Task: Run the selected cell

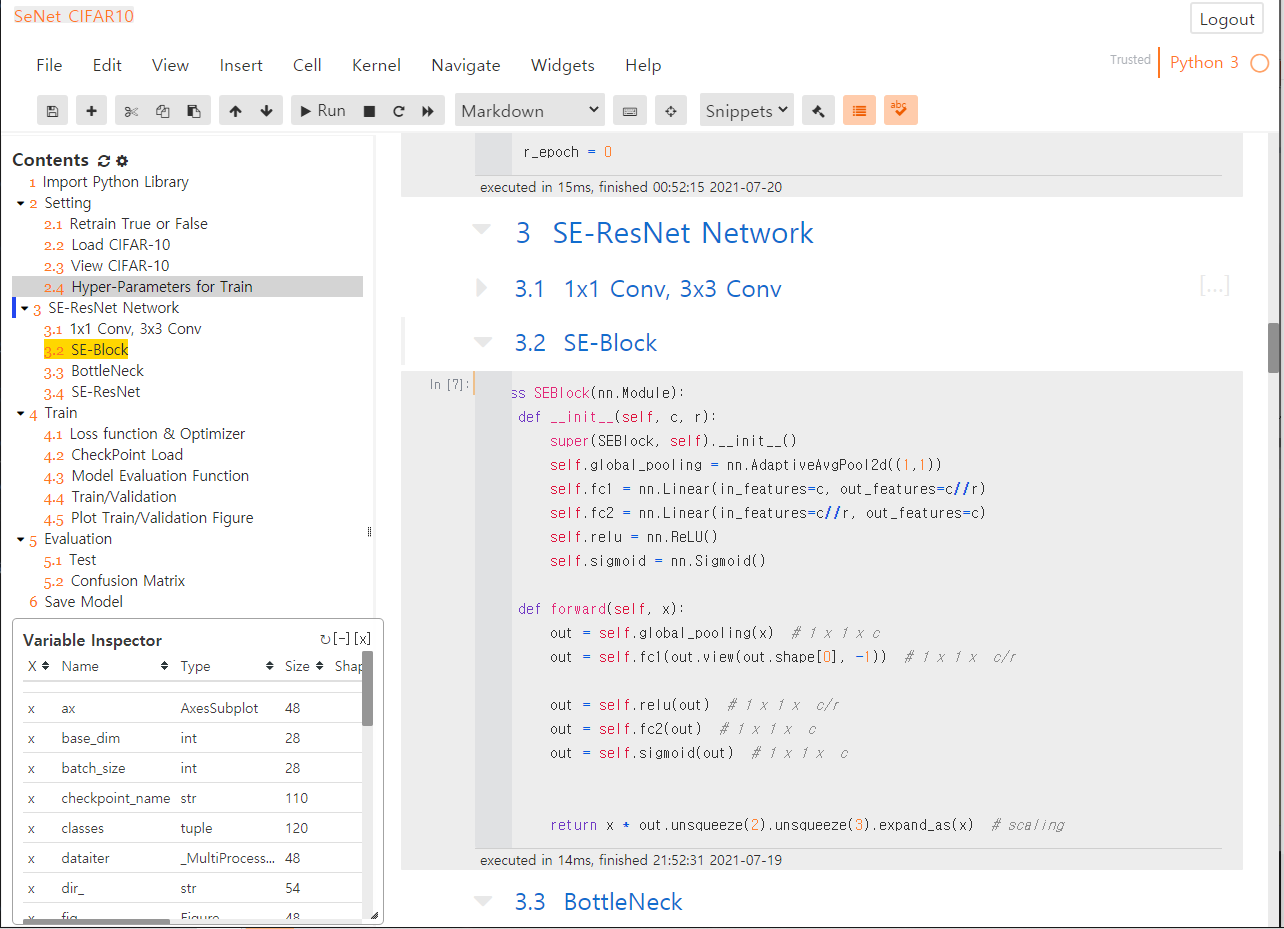Action: pos(322,111)
